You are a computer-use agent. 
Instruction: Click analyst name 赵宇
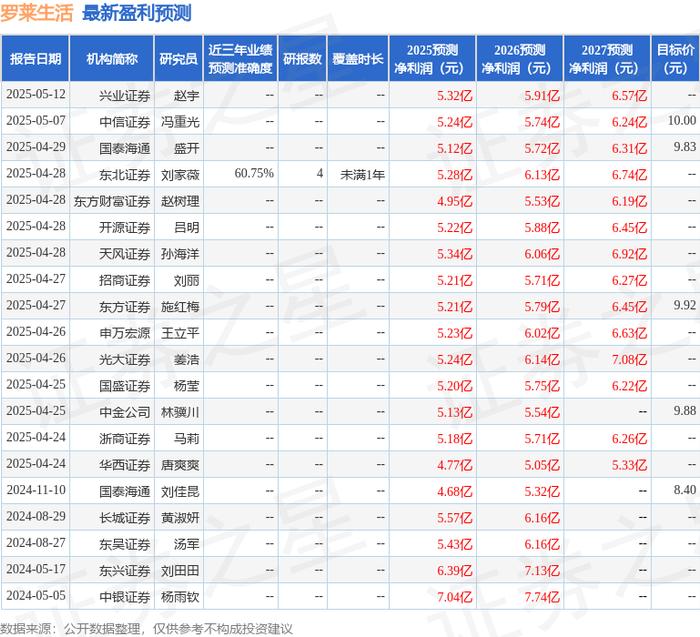click(186, 96)
